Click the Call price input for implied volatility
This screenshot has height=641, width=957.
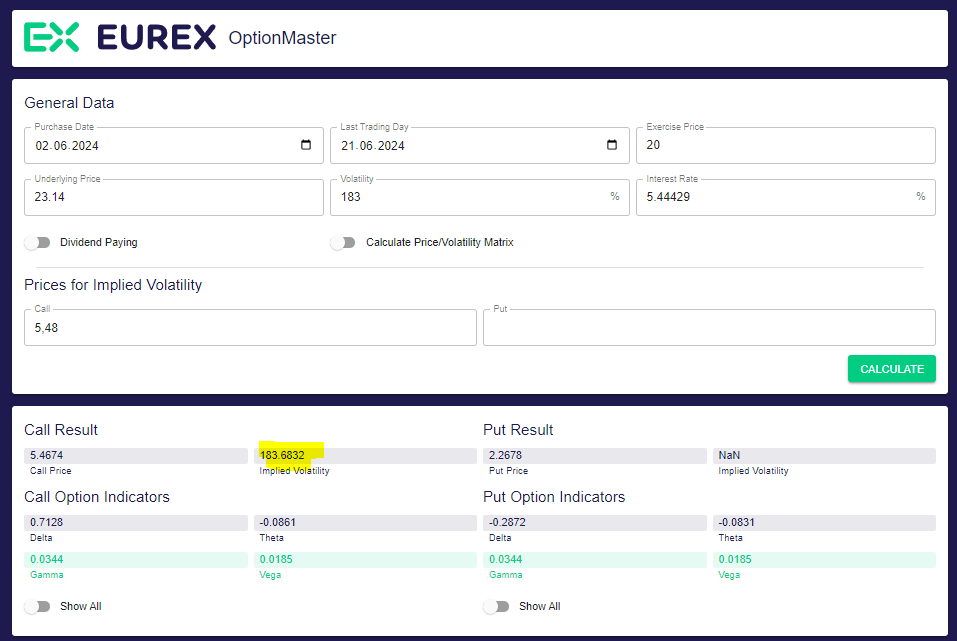(250, 328)
